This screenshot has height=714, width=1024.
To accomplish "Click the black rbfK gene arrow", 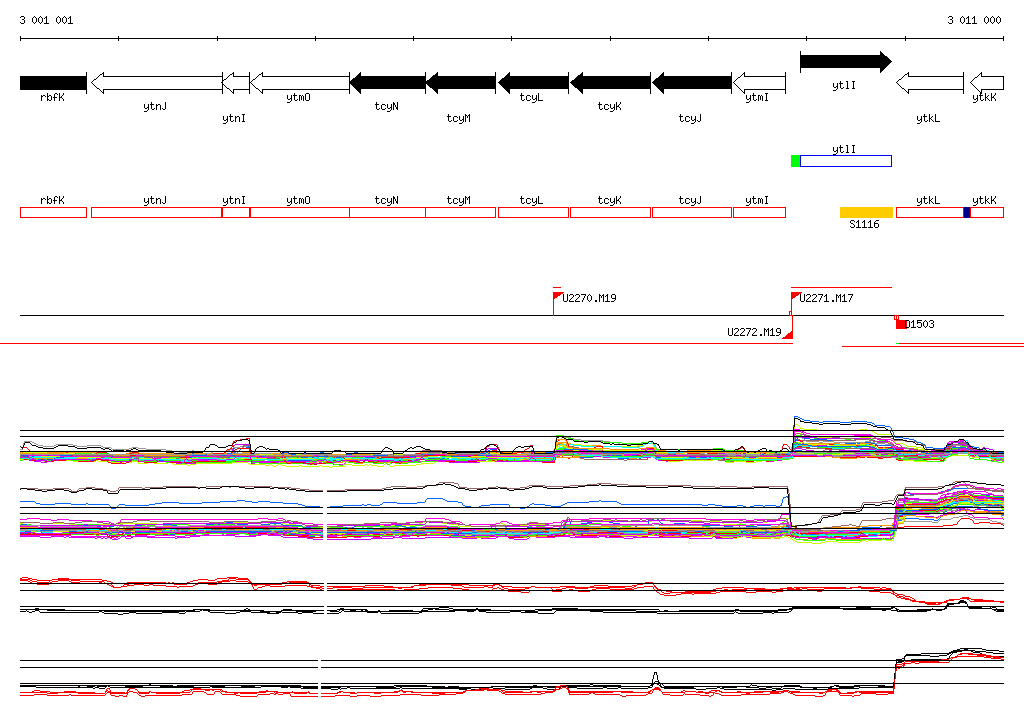I will point(53,82).
